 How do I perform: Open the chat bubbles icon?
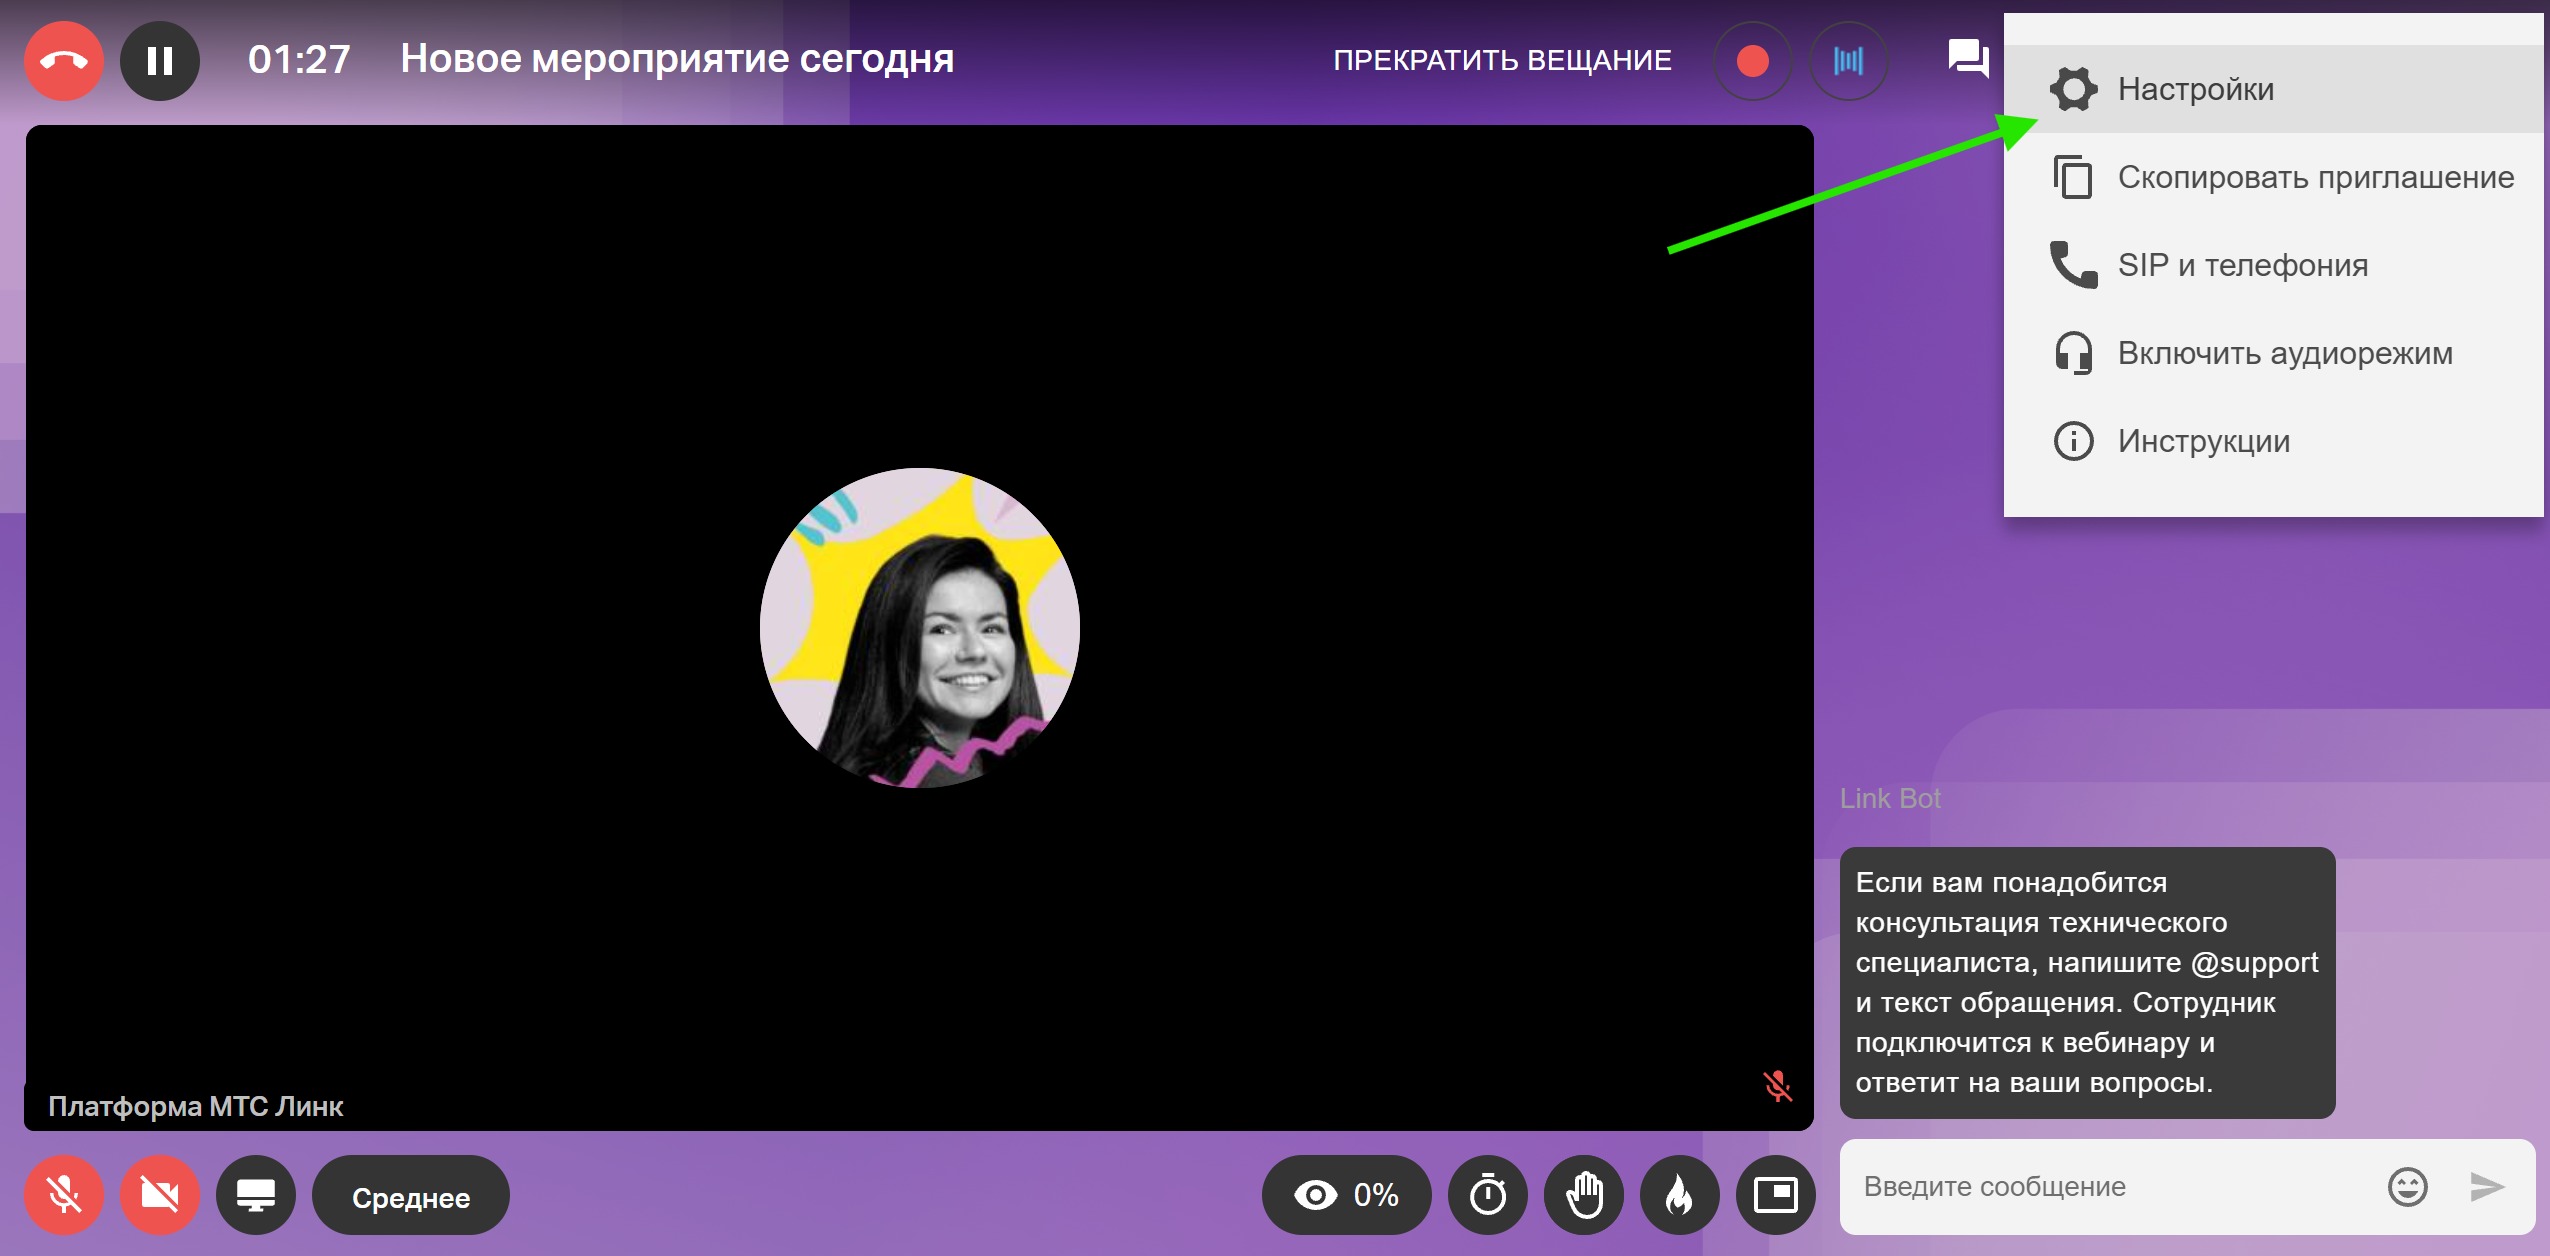(x=1967, y=58)
